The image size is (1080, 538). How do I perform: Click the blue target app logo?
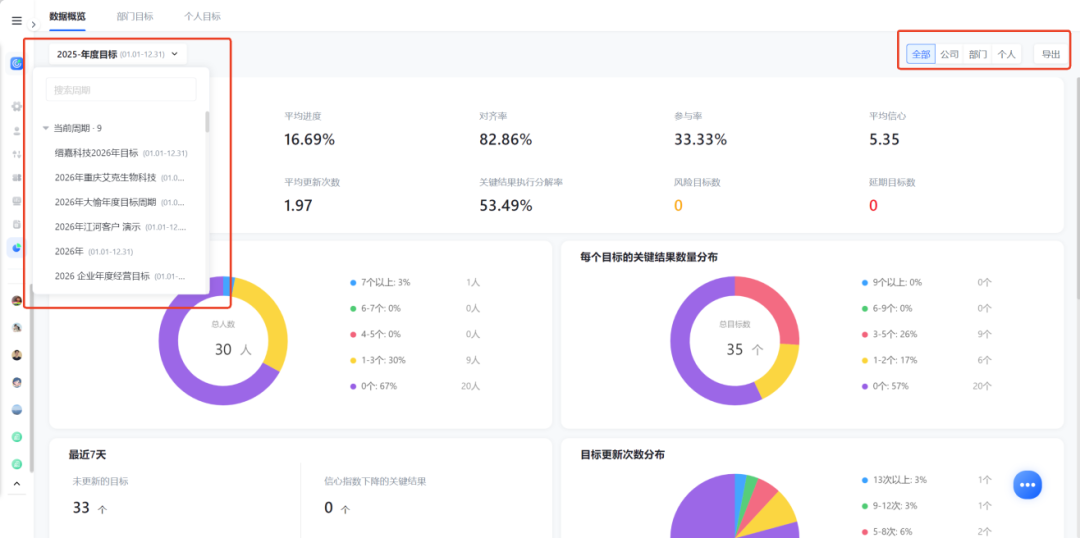tap(17, 64)
